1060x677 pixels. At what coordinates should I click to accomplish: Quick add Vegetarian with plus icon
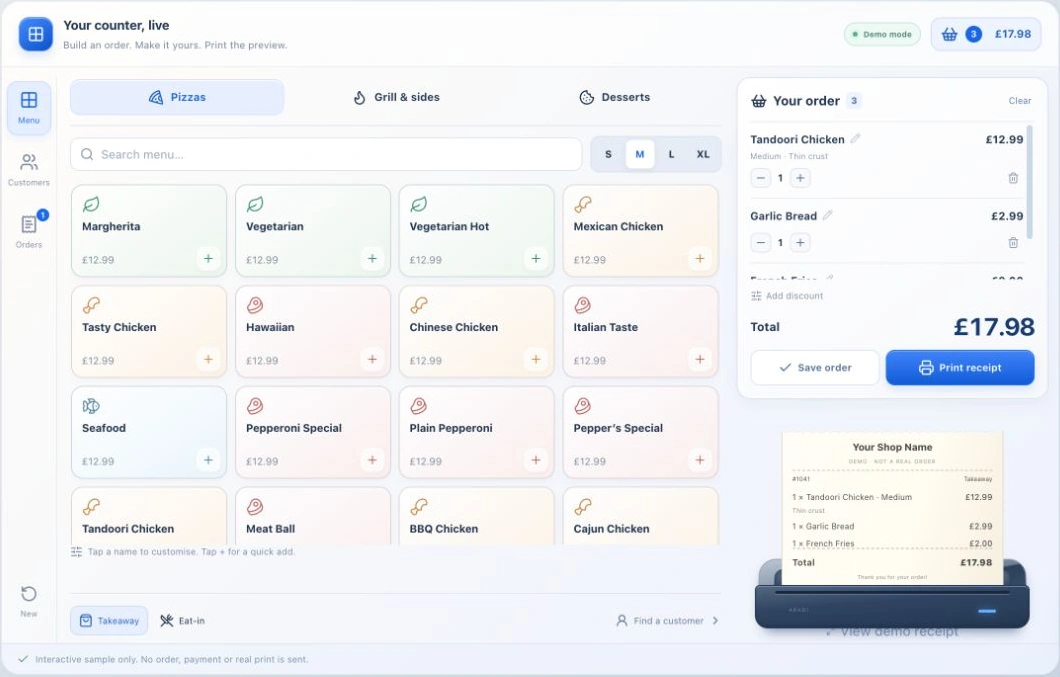tap(372, 258)
